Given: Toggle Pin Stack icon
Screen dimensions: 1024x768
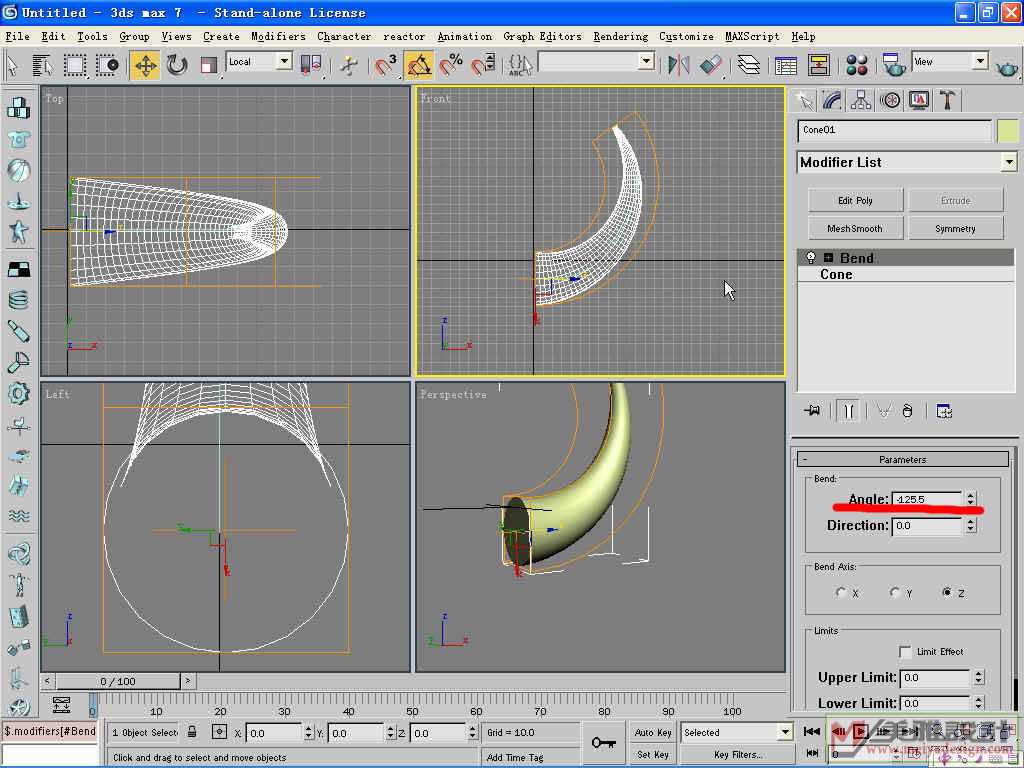Looking at the screenshot, I should click(813, 411).
